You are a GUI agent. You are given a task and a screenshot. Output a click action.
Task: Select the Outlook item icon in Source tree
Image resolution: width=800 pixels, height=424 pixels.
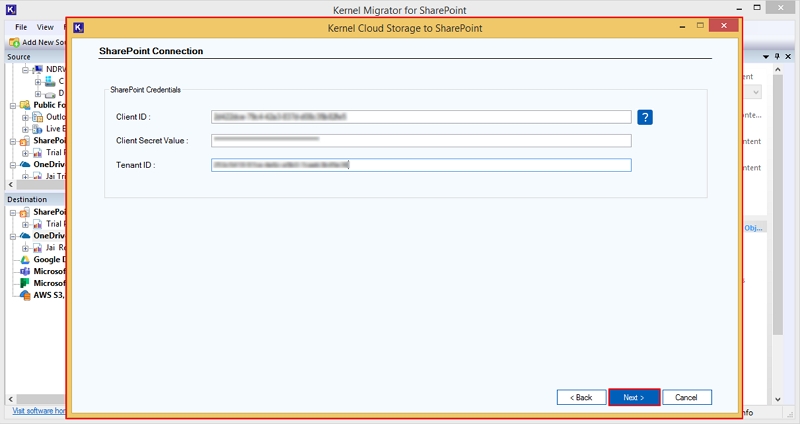coord(38,117)
